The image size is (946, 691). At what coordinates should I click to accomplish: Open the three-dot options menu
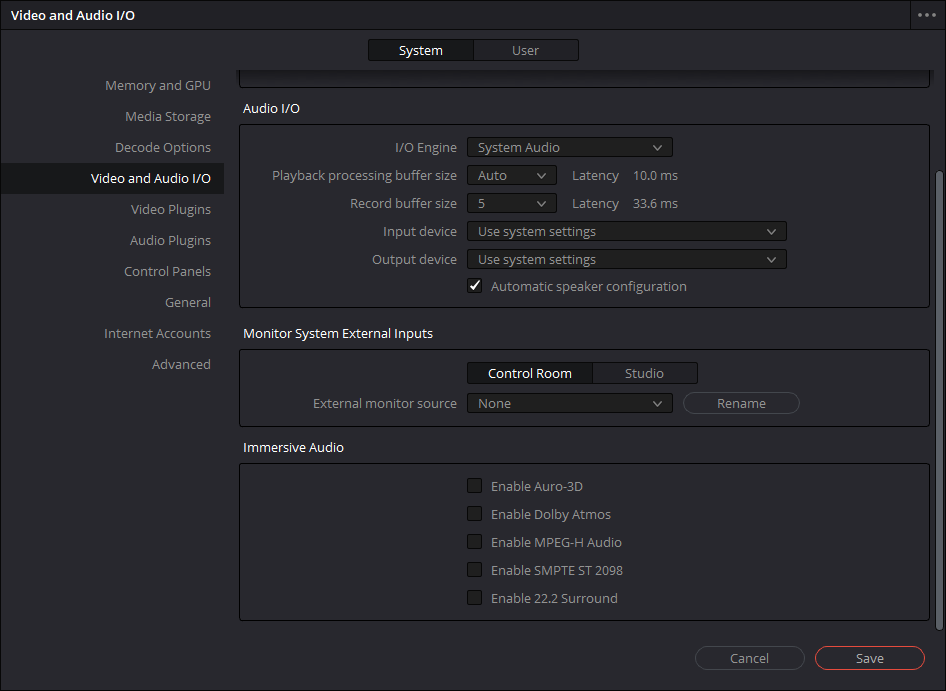[x=927, y=15]
